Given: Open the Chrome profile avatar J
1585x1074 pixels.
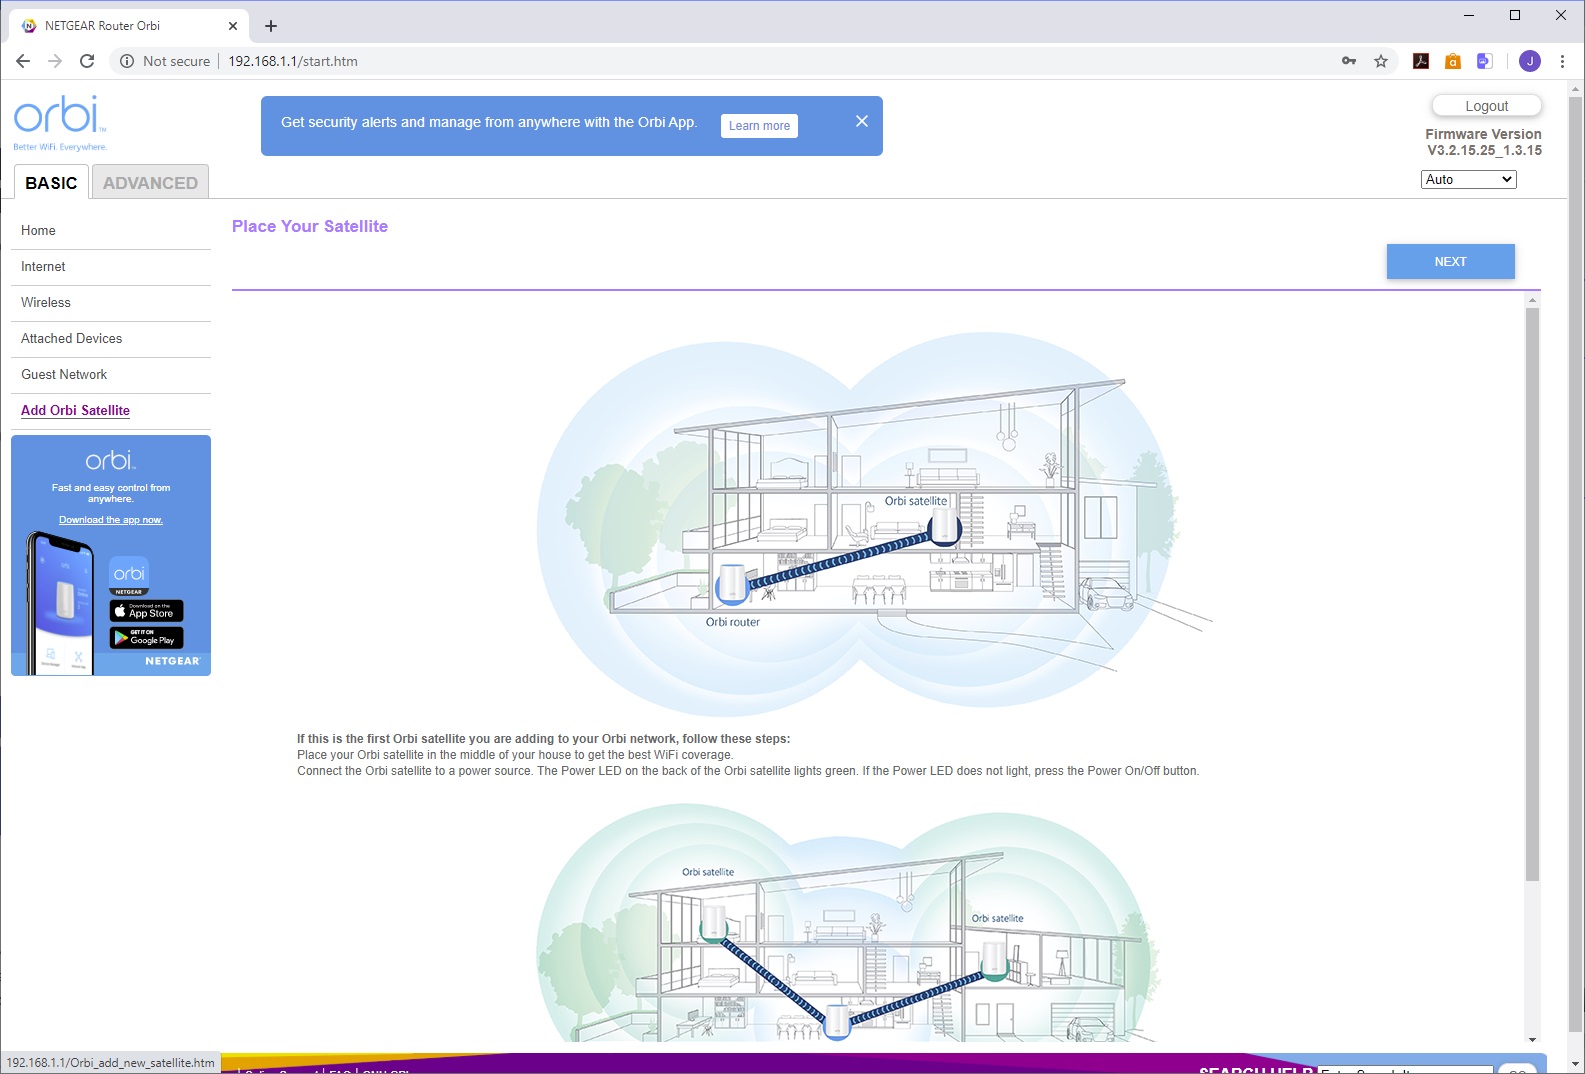Looking at the screenshot, I should (1530, 61).
